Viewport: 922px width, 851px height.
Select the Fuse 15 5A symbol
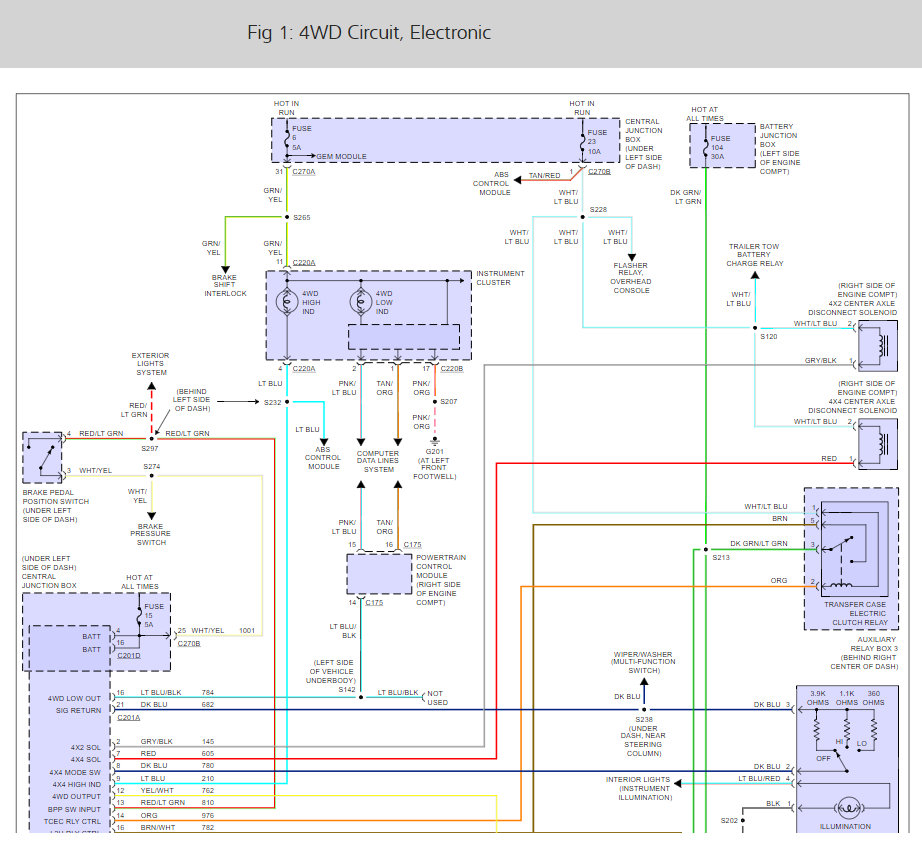click(x=139, y=616)
